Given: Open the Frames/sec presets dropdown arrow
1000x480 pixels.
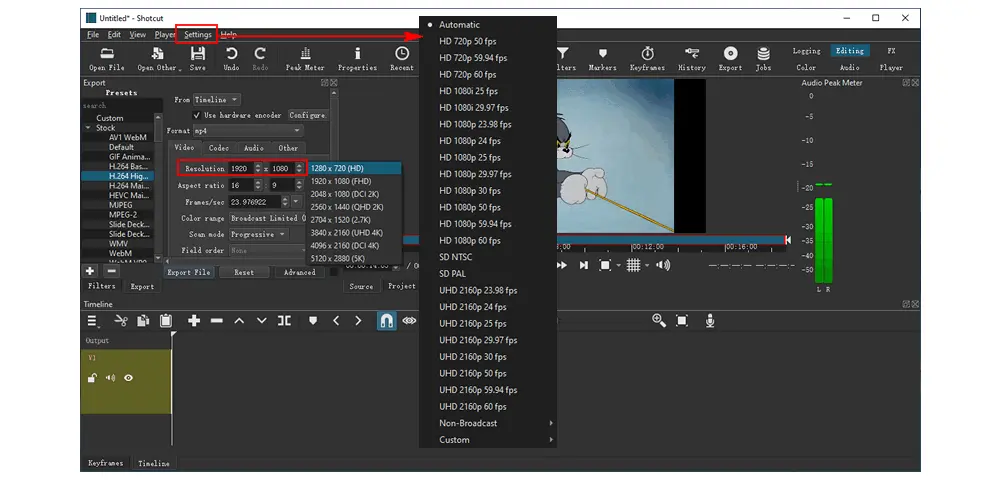Looking at the screenshot, I should (298, 202).
